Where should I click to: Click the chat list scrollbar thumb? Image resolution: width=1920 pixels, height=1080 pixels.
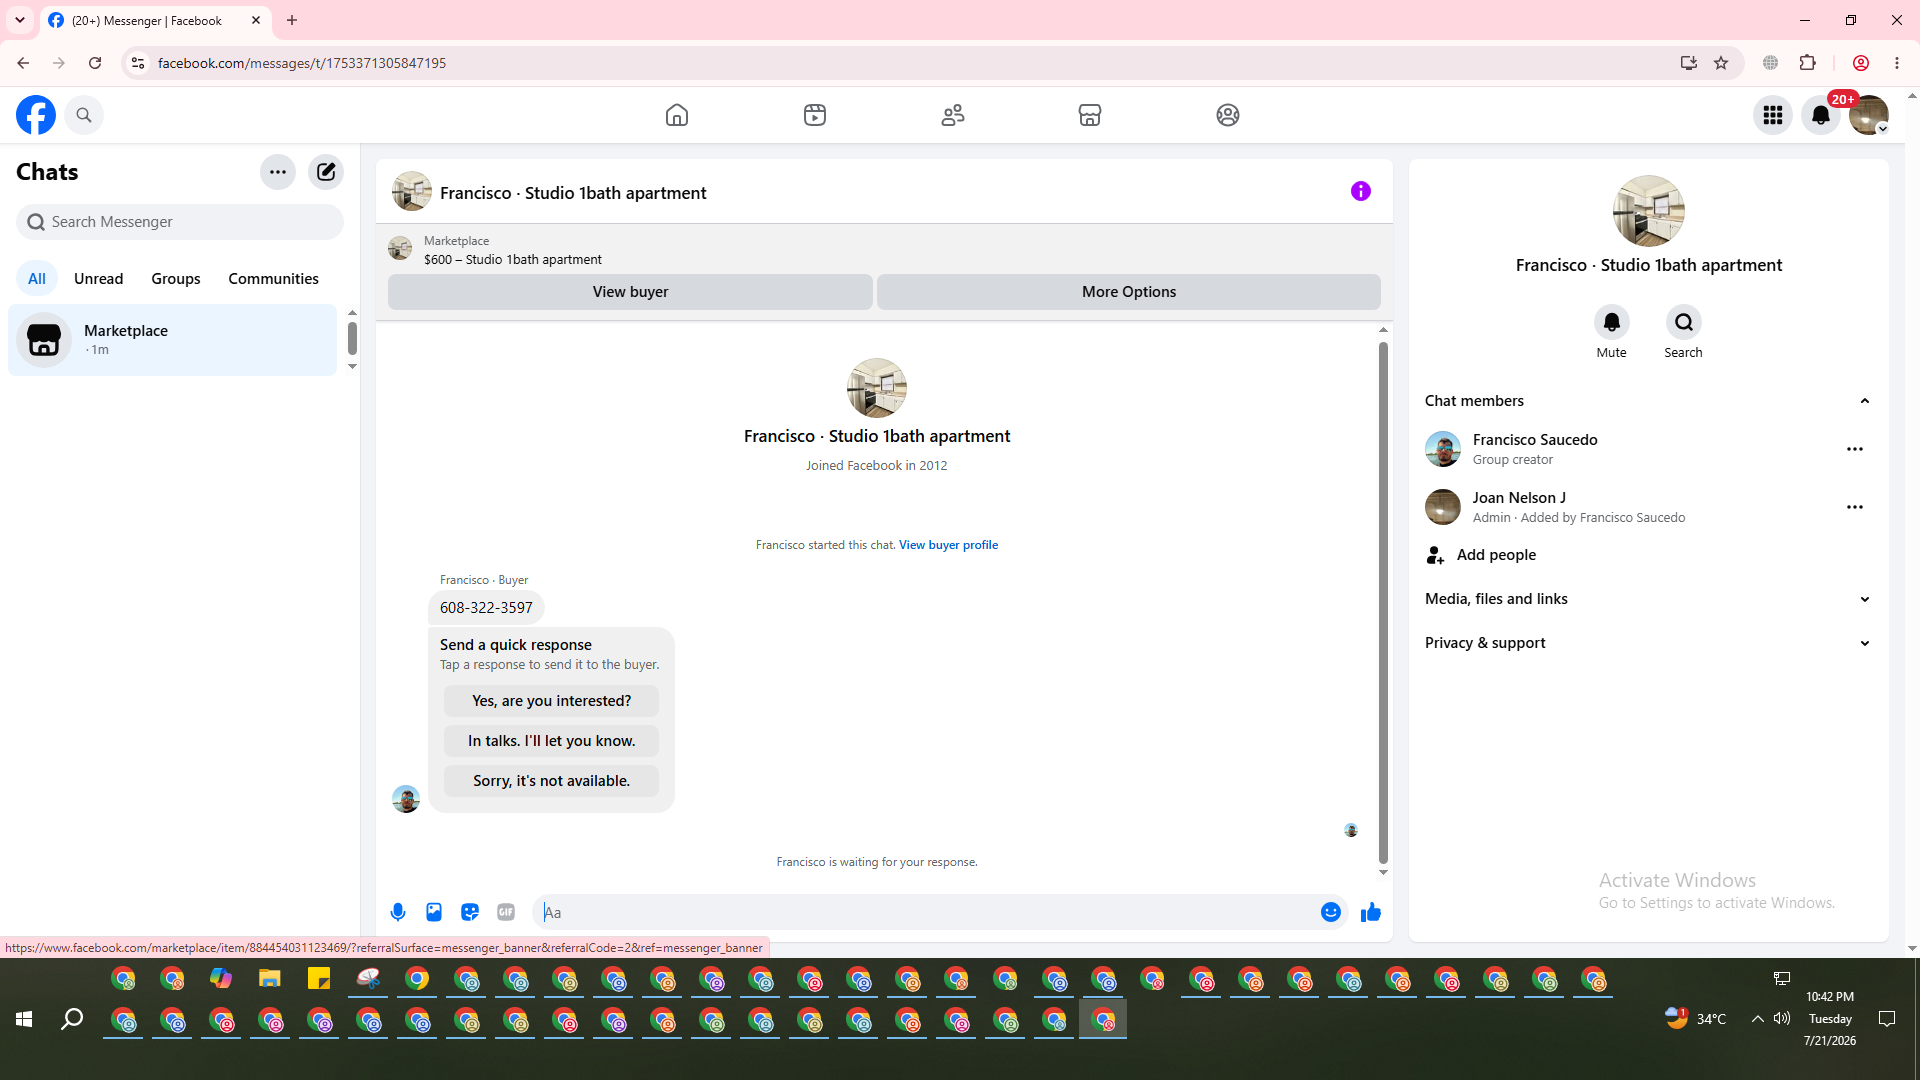[x=352, y=338]
